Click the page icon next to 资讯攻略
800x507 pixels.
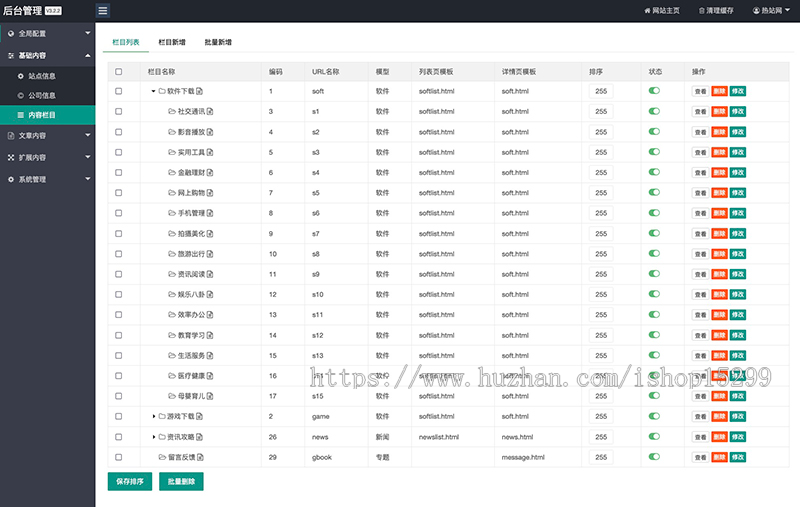tap(199, 437)
